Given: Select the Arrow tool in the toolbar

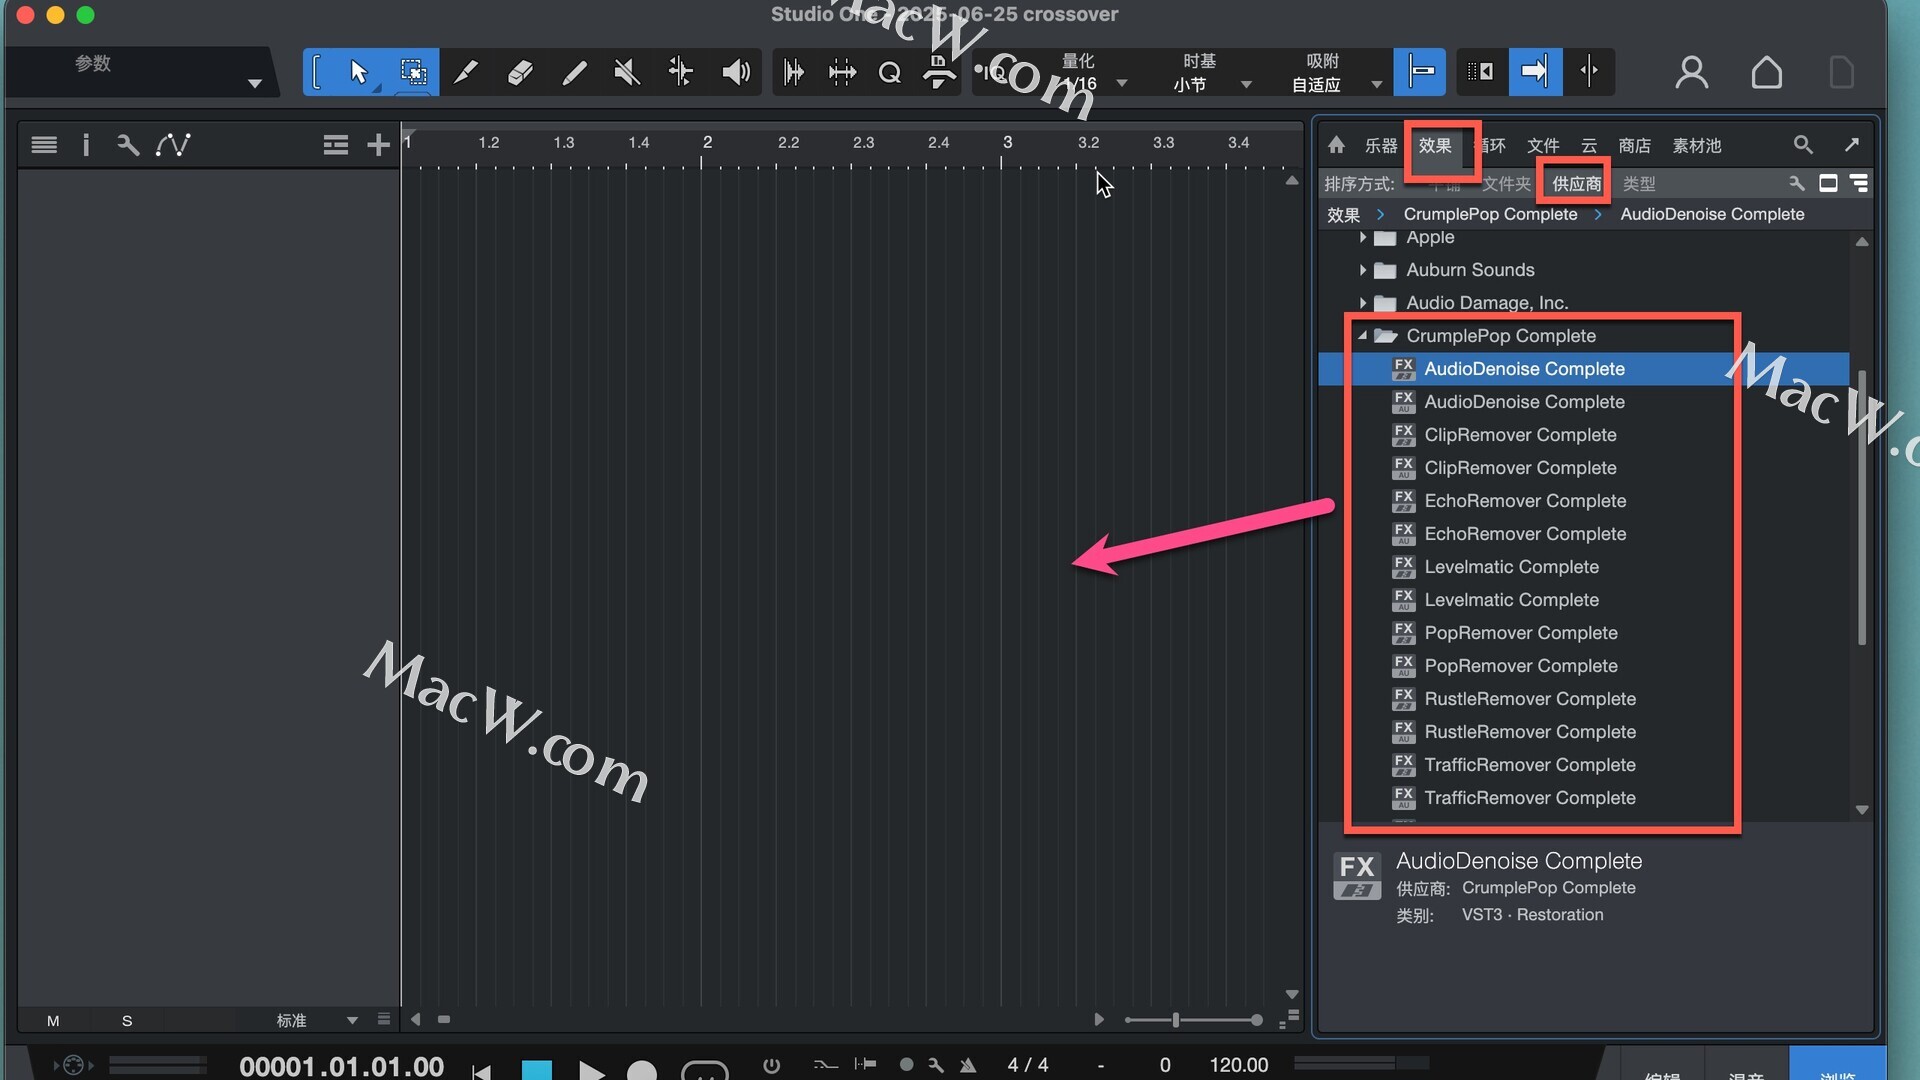Looking at the screenshot, I should [x=359, y=72].
